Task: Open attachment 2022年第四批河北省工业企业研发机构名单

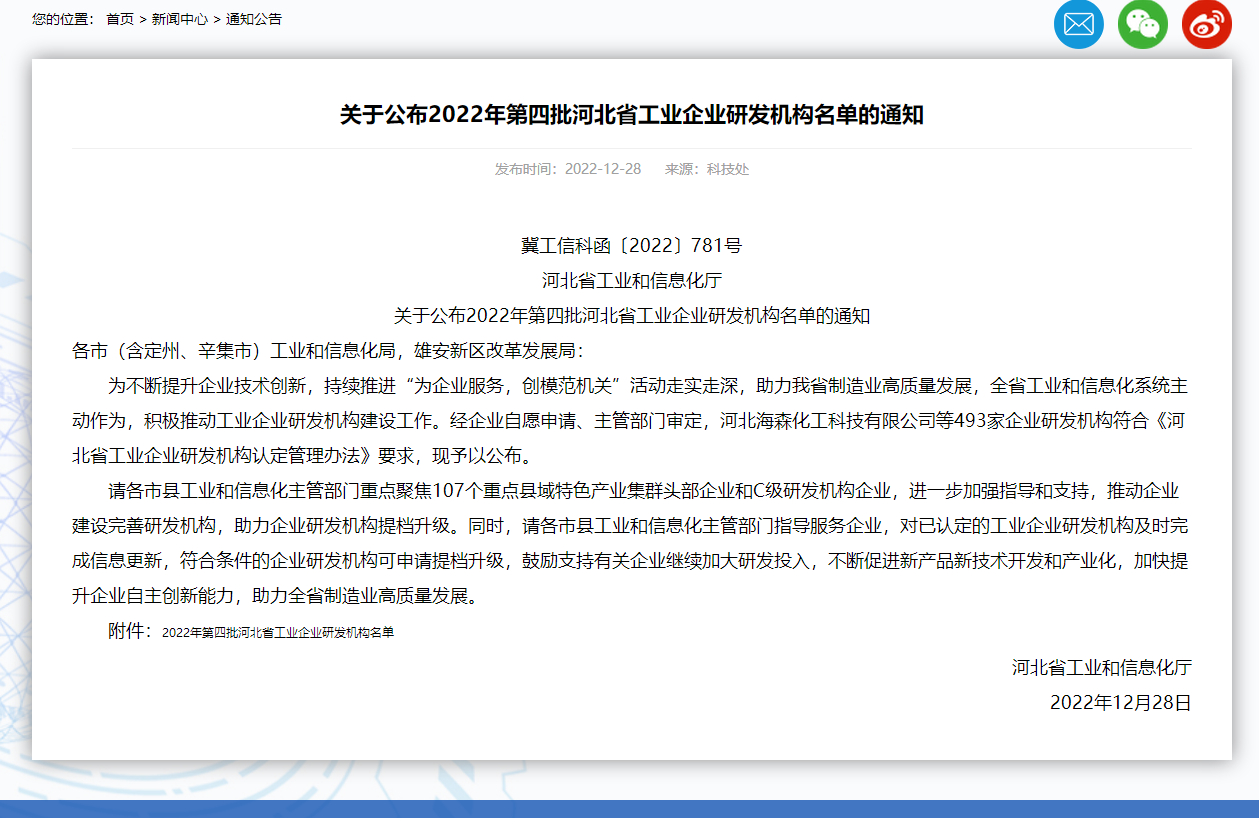Action: coord(278,633)
